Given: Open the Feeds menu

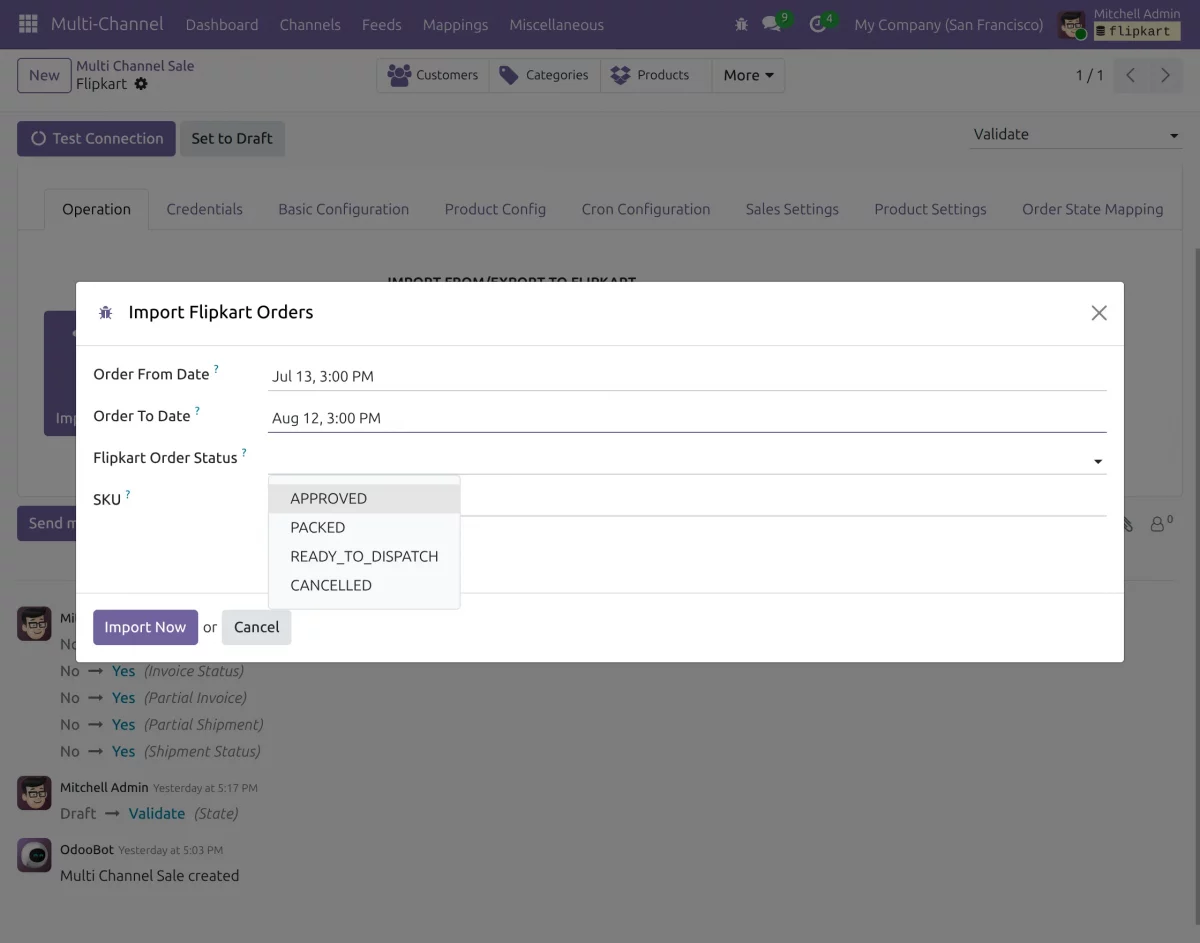Looking at the screenshot, I should [381, 24].
